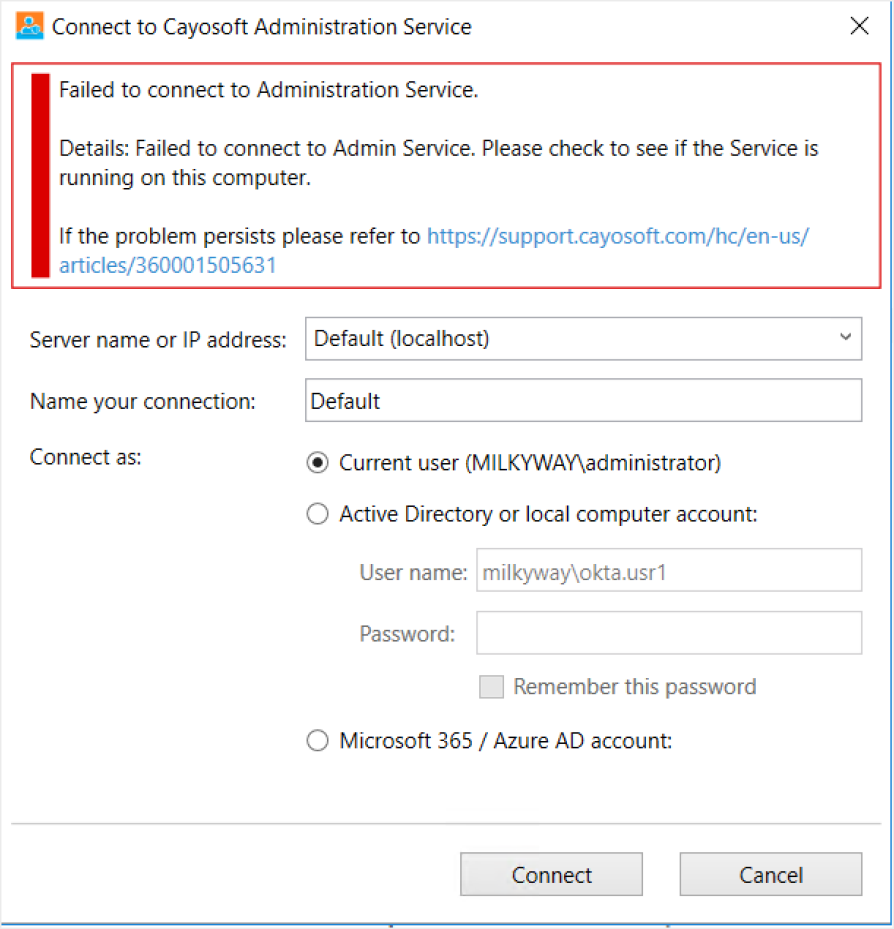Image resolution: width=894 pixels, height=929 pixels.
Task: Close the Connect to Cayosoft dialog
Action: [859, 26]
